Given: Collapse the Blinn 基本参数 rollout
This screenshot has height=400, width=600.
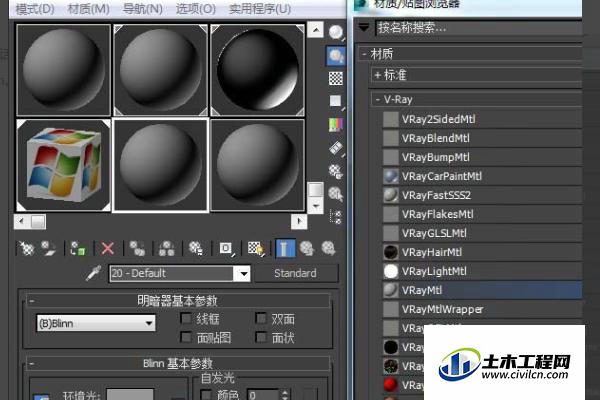Looking at the screenshot, I should click(31, 364).
